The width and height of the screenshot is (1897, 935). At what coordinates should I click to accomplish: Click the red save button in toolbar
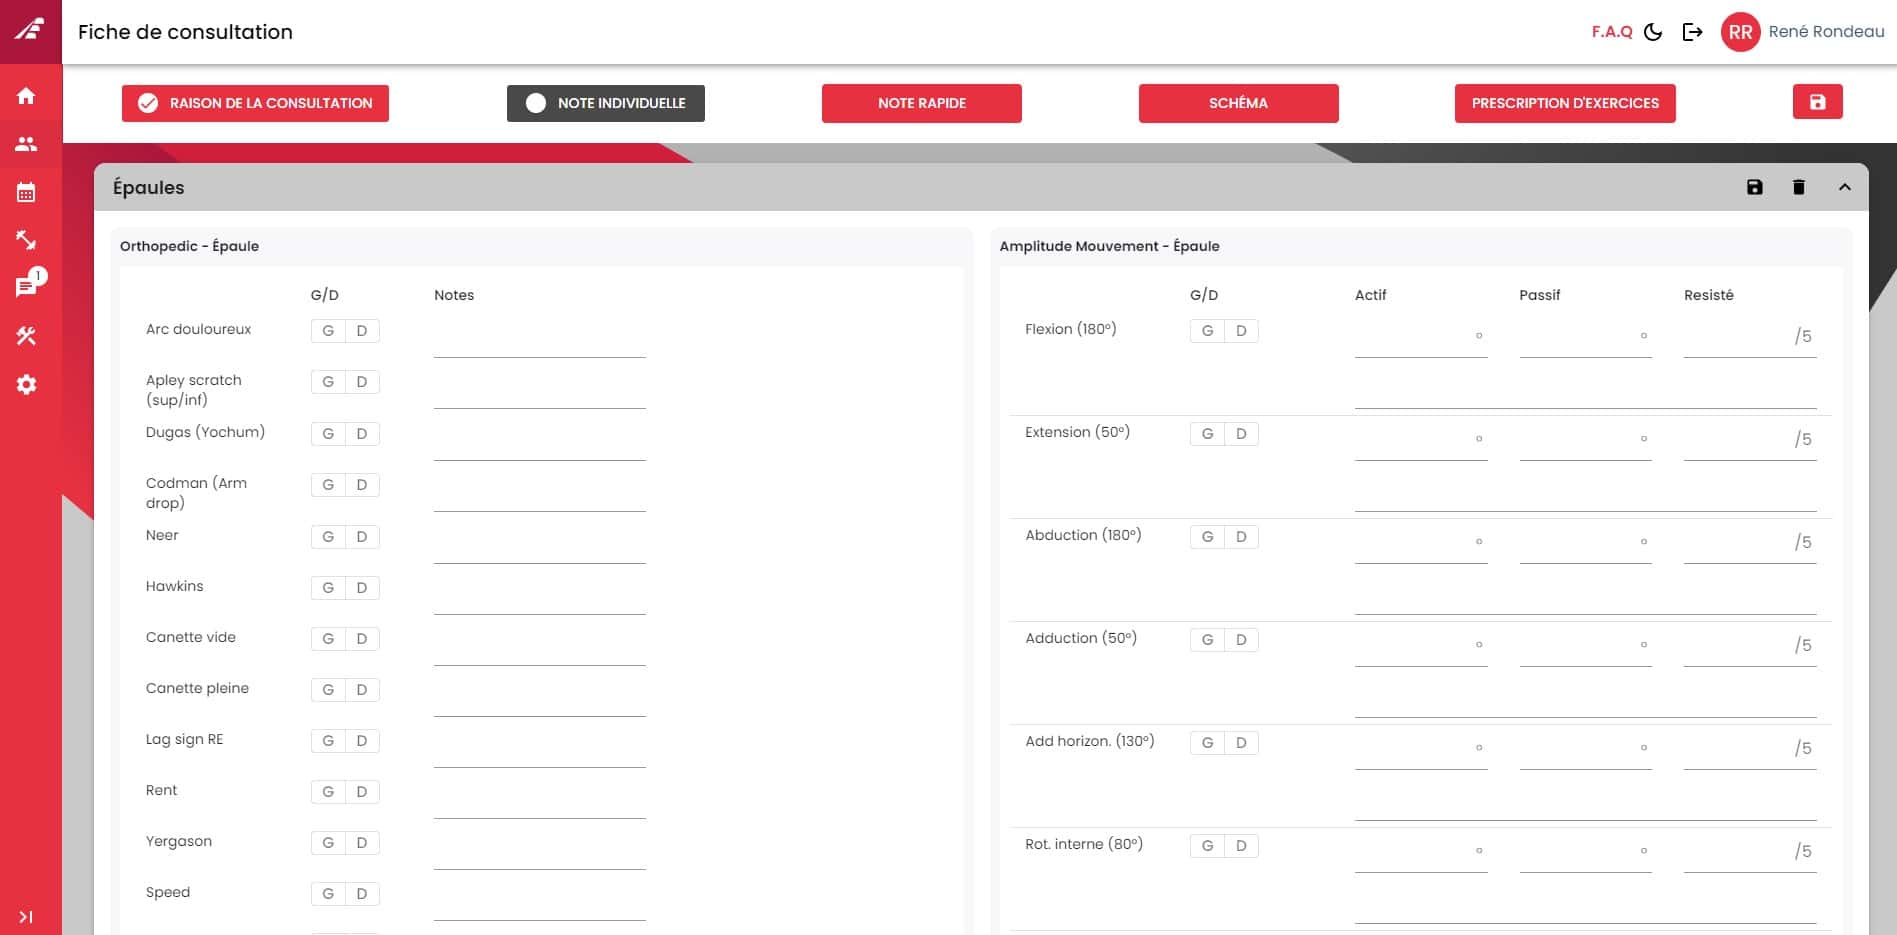coord(1817,102)
